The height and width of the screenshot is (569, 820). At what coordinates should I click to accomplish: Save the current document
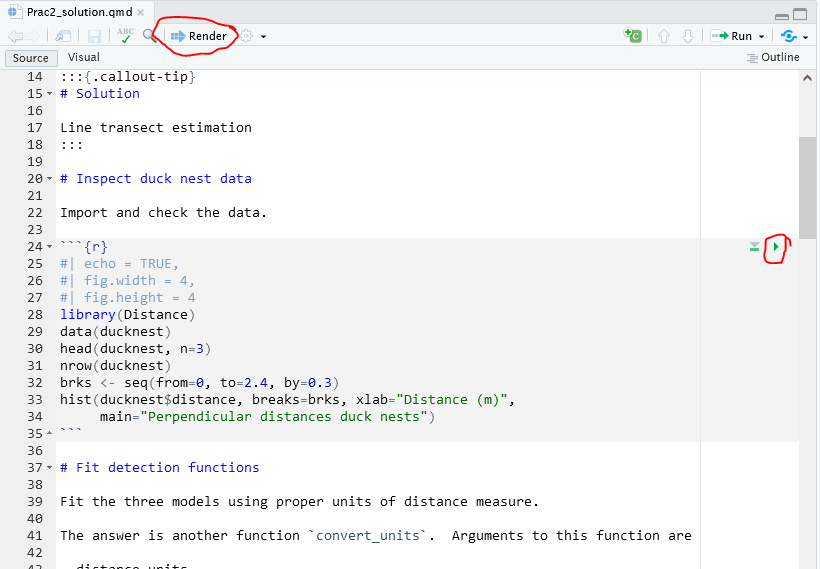(x=94, y=36)
